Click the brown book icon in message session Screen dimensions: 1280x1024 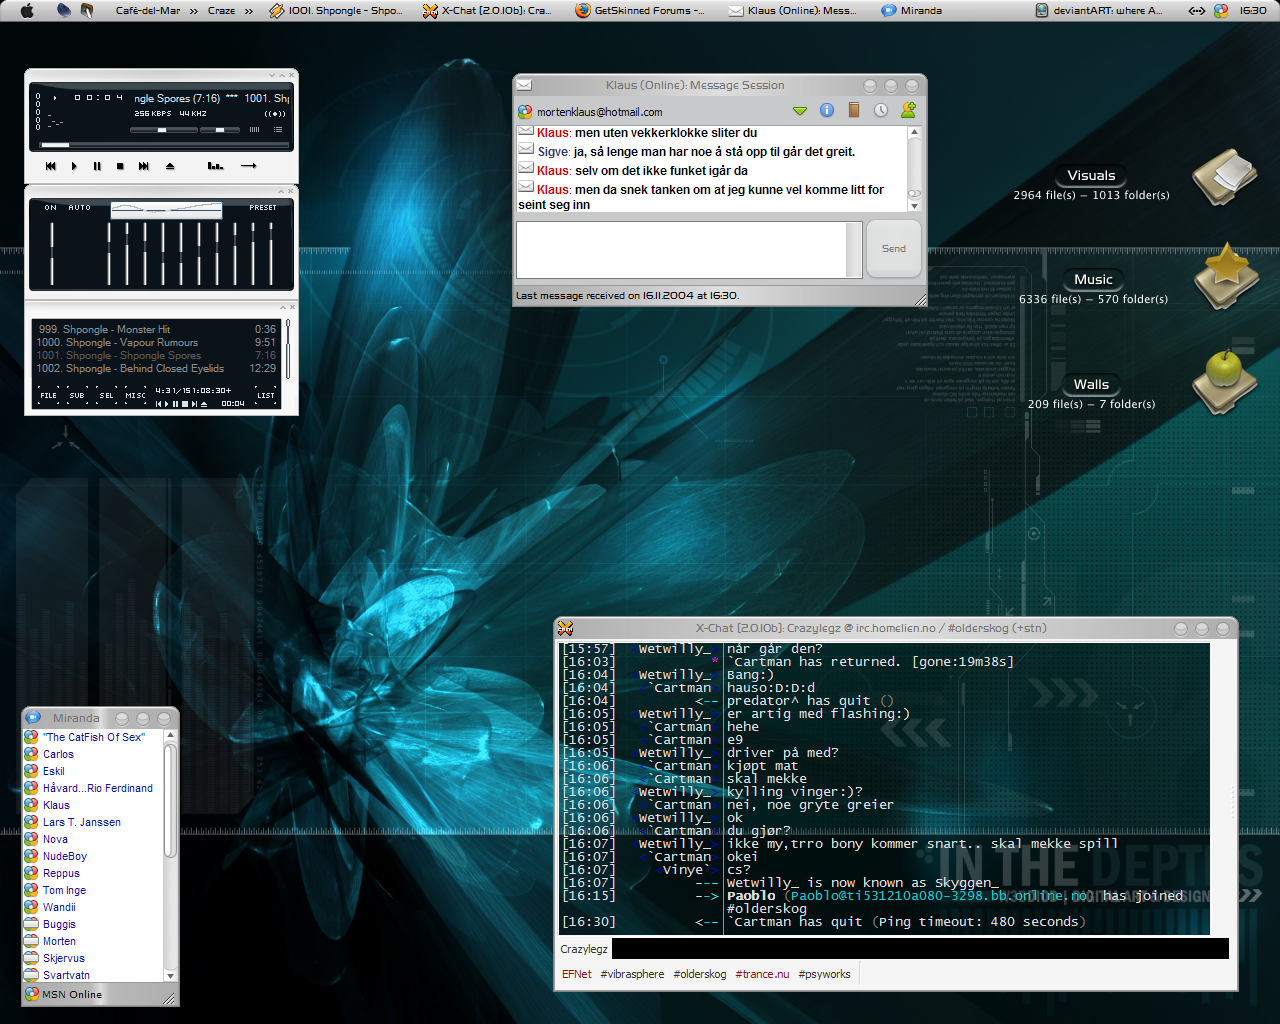pos(854,110)
